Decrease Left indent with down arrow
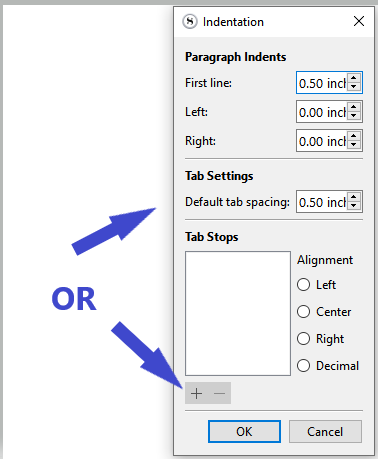This screenshot has width=378, height=459. (x=354, y=116)
